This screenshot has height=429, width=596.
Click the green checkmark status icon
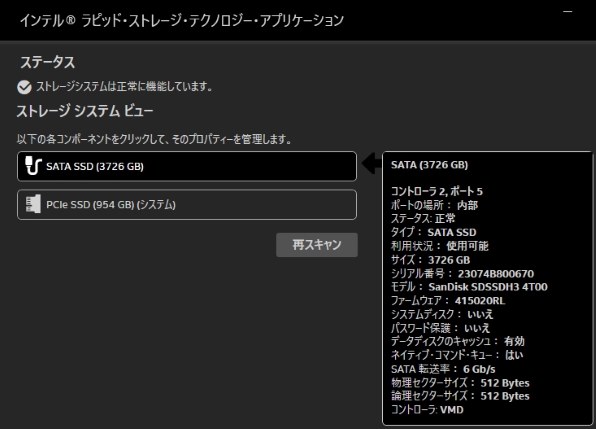tap(24, 87)
